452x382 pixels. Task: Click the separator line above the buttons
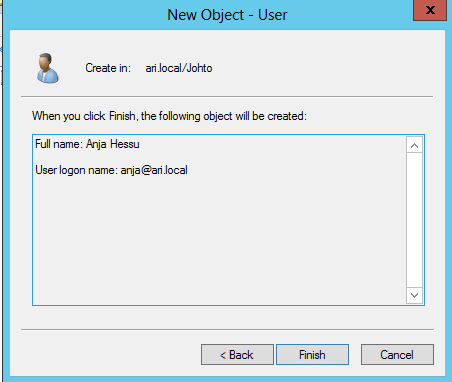tap(227, 329)
